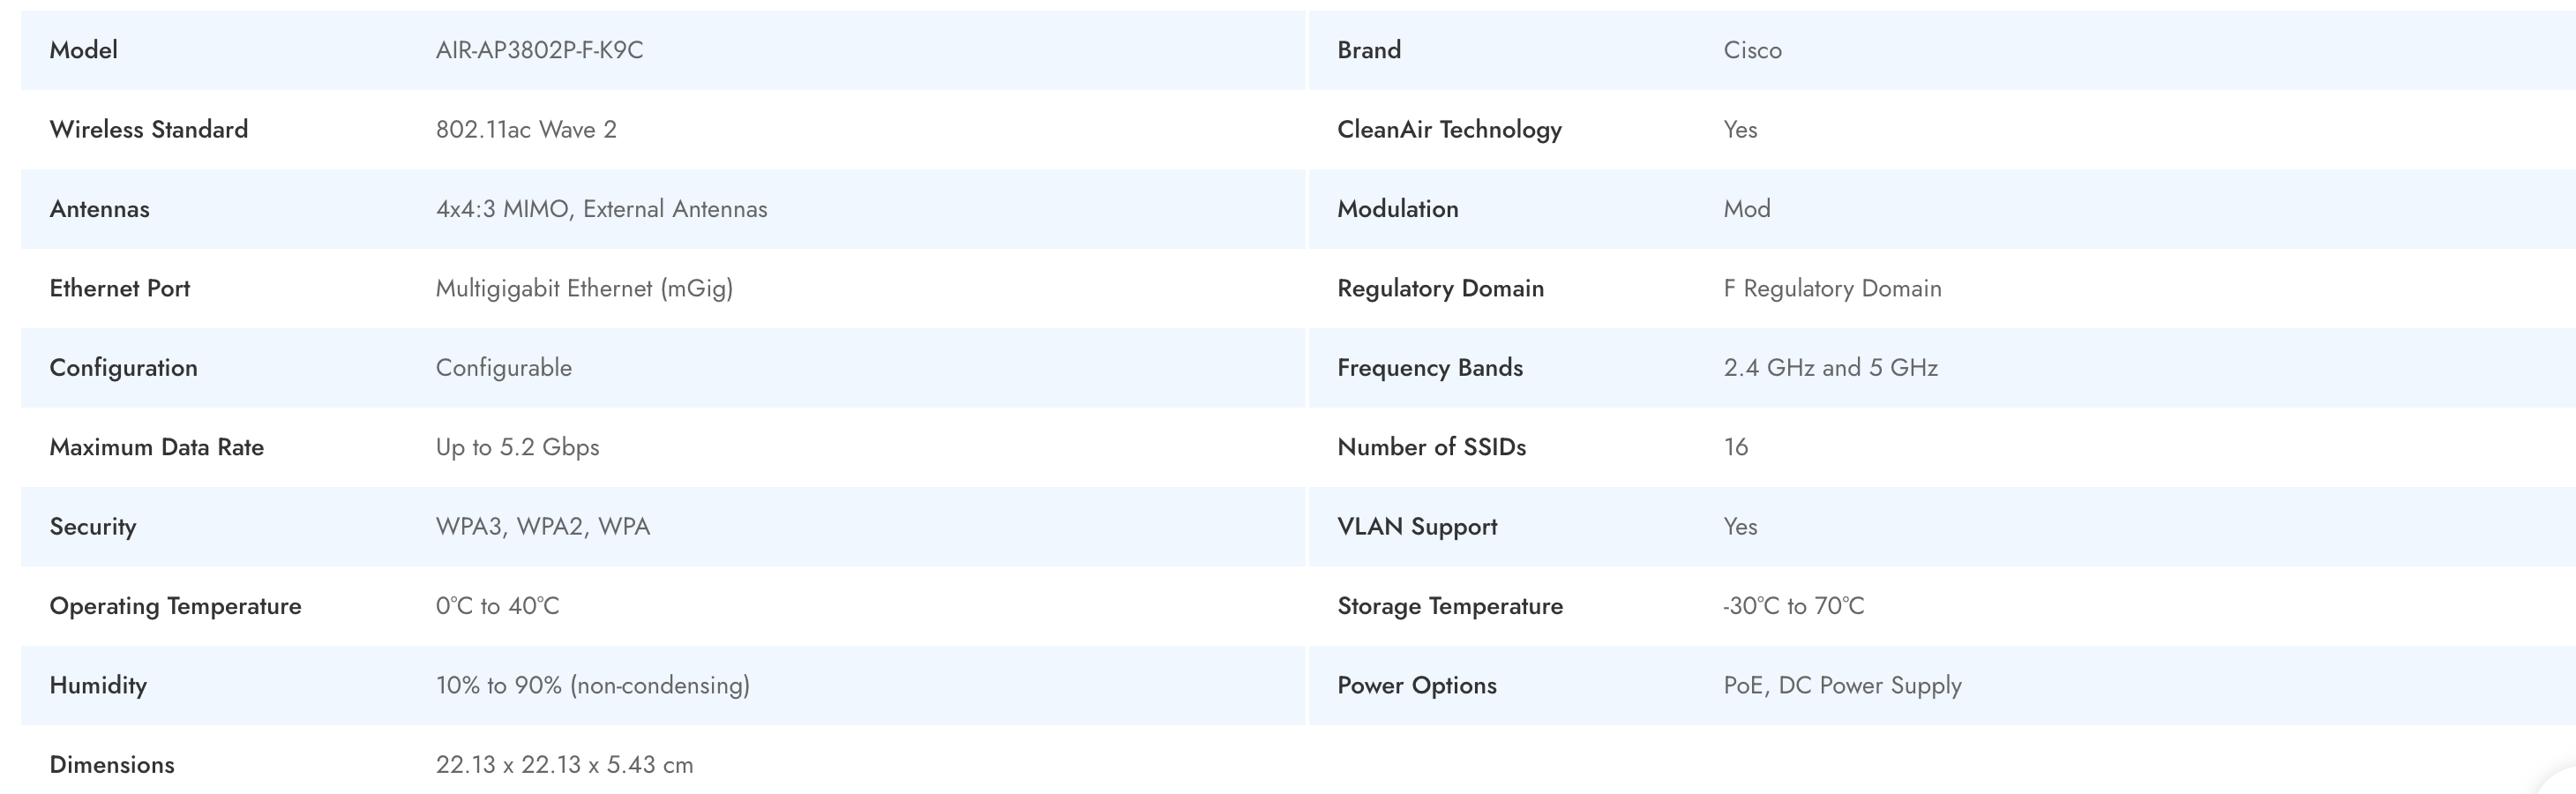Image resolution: width=2576 pixels, height=794 pixels.
Task: Select the humidity 10% to 90% value
Action: [x=592, y=685]
